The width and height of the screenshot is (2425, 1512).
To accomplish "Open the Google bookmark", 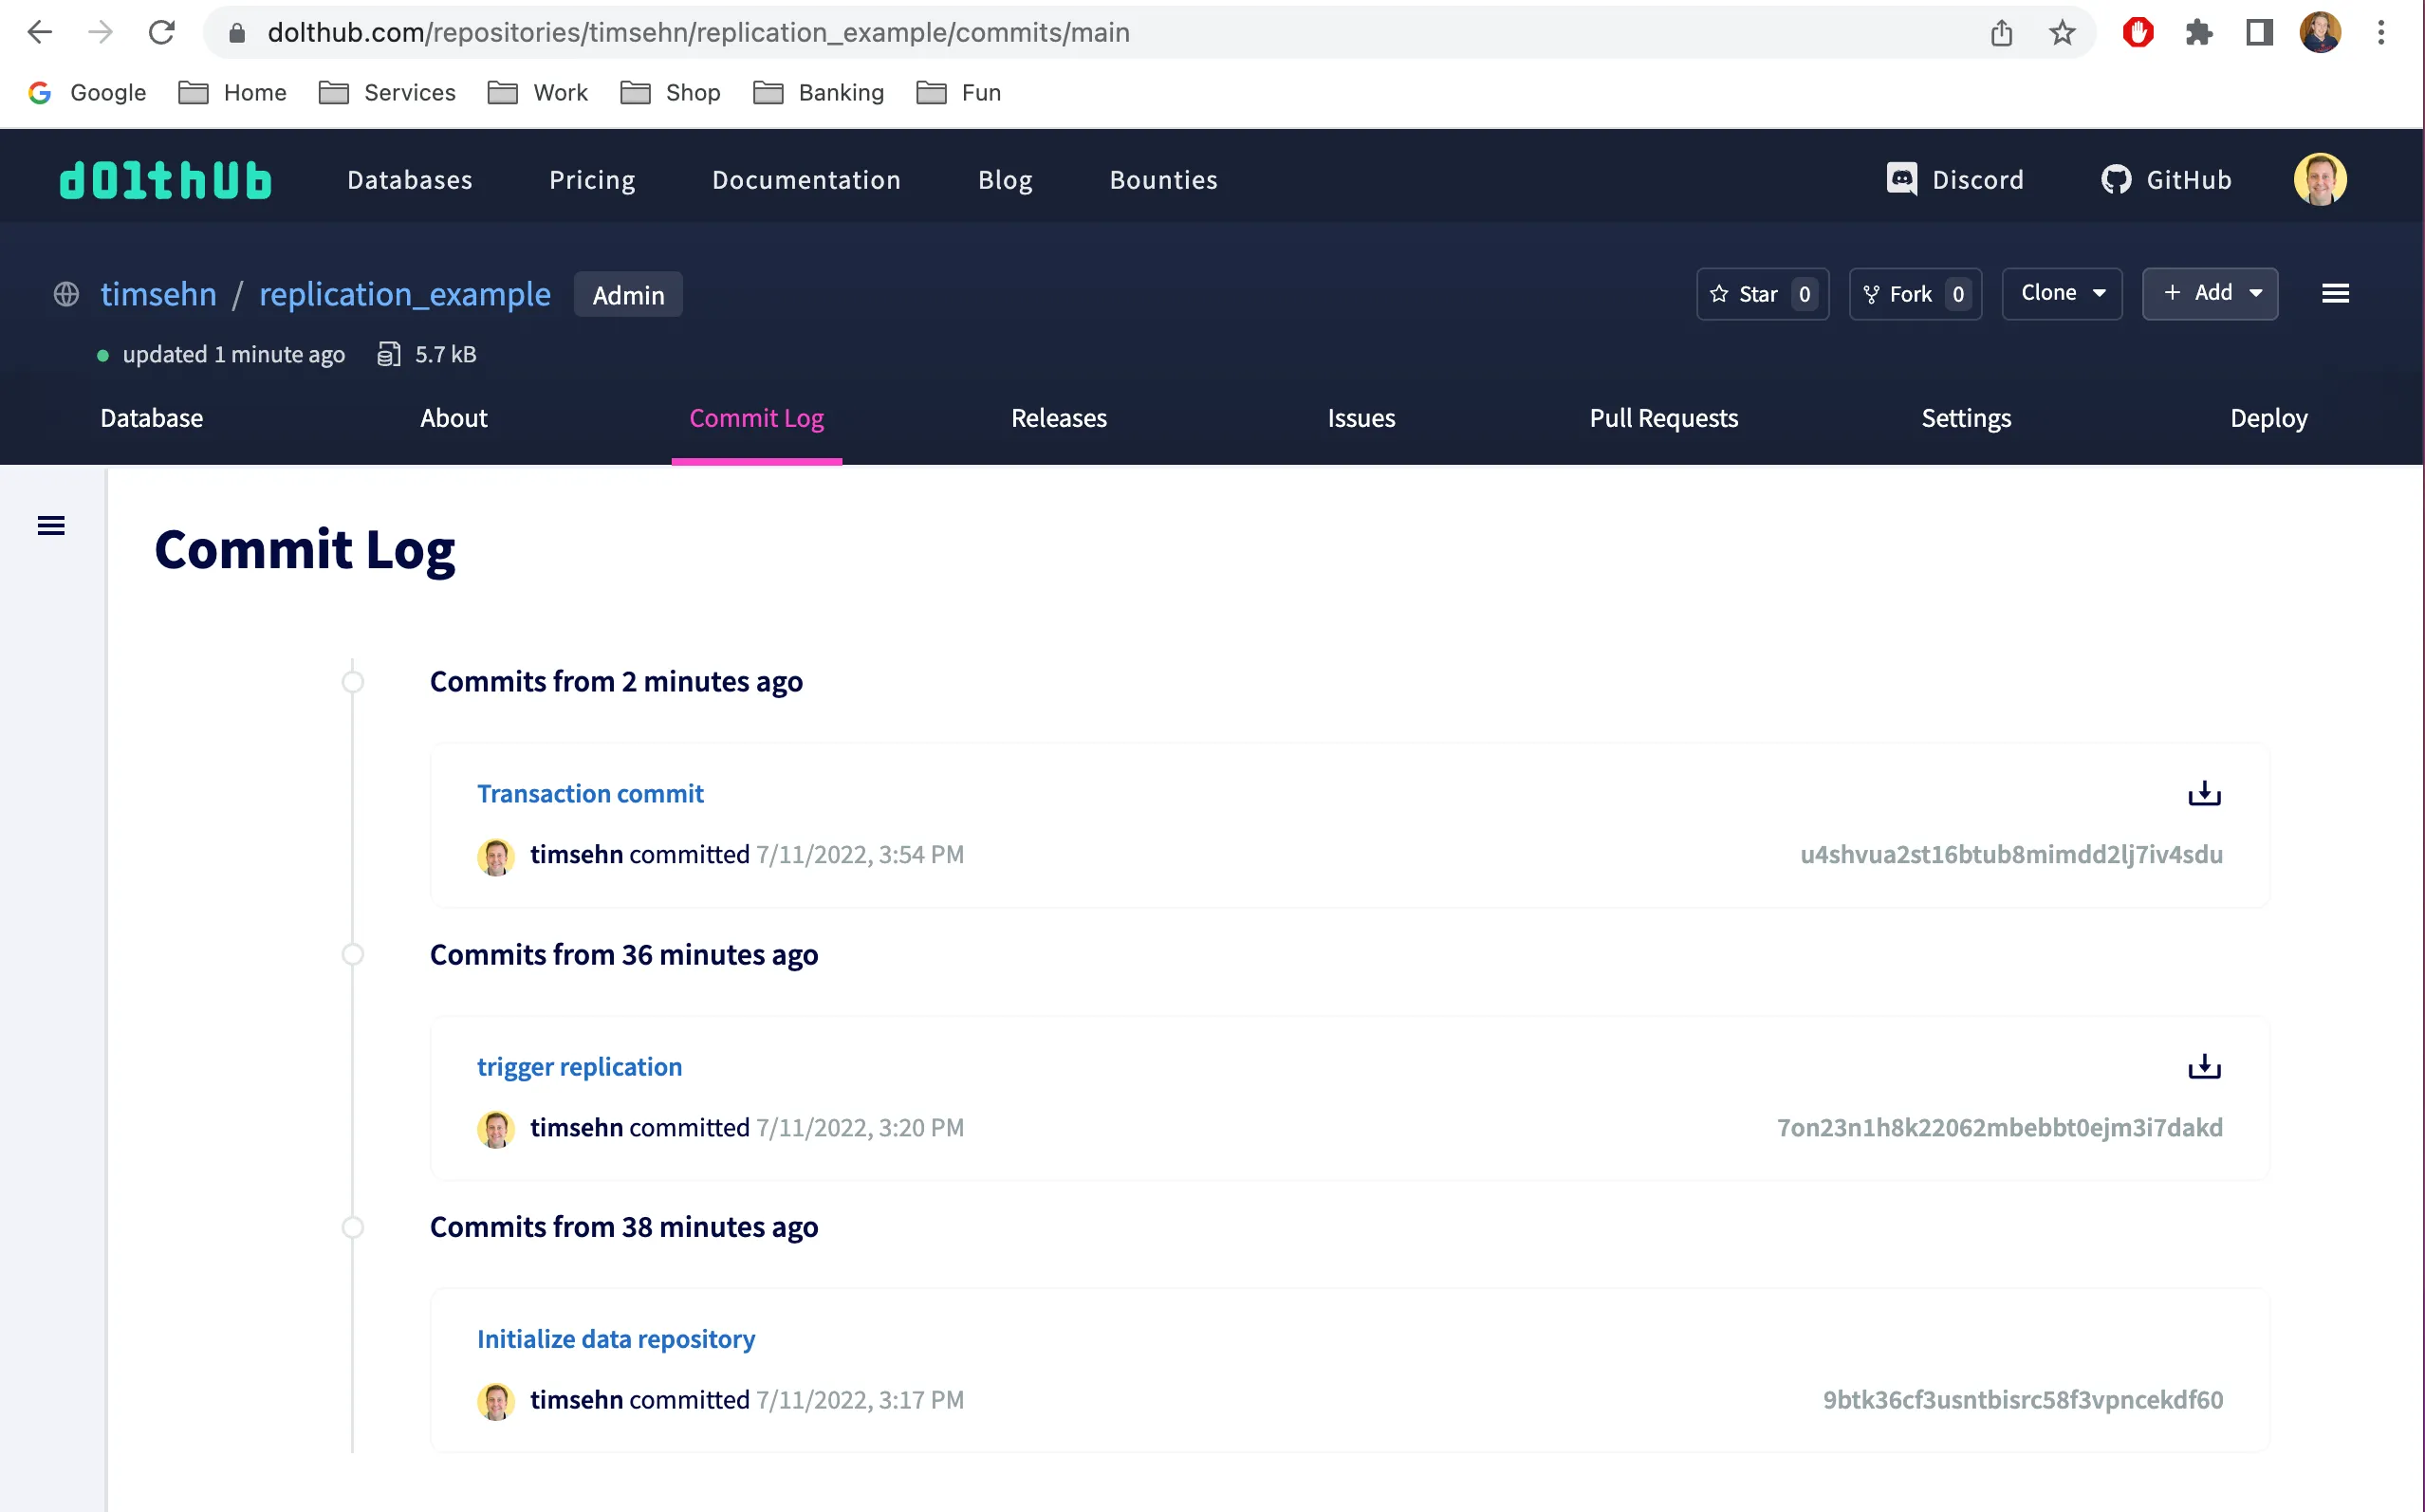I will click(x=88, y=92).
